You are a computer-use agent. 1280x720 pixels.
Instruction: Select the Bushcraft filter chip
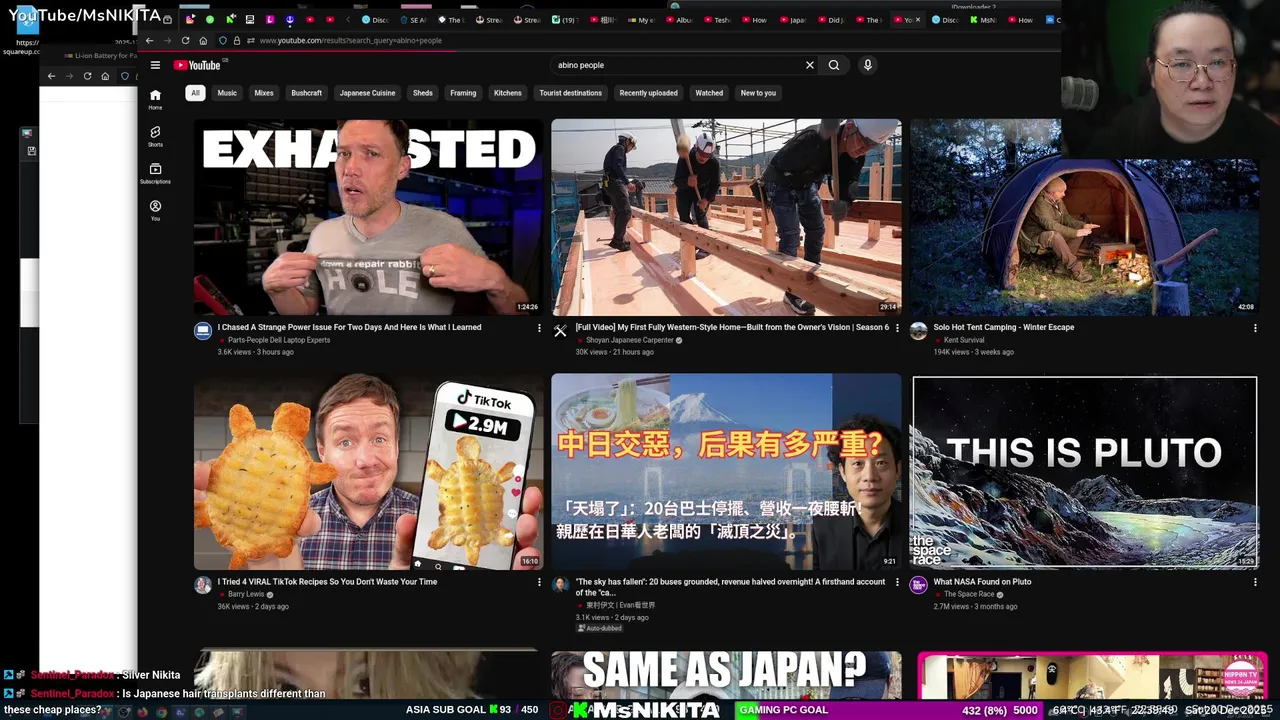307,93
